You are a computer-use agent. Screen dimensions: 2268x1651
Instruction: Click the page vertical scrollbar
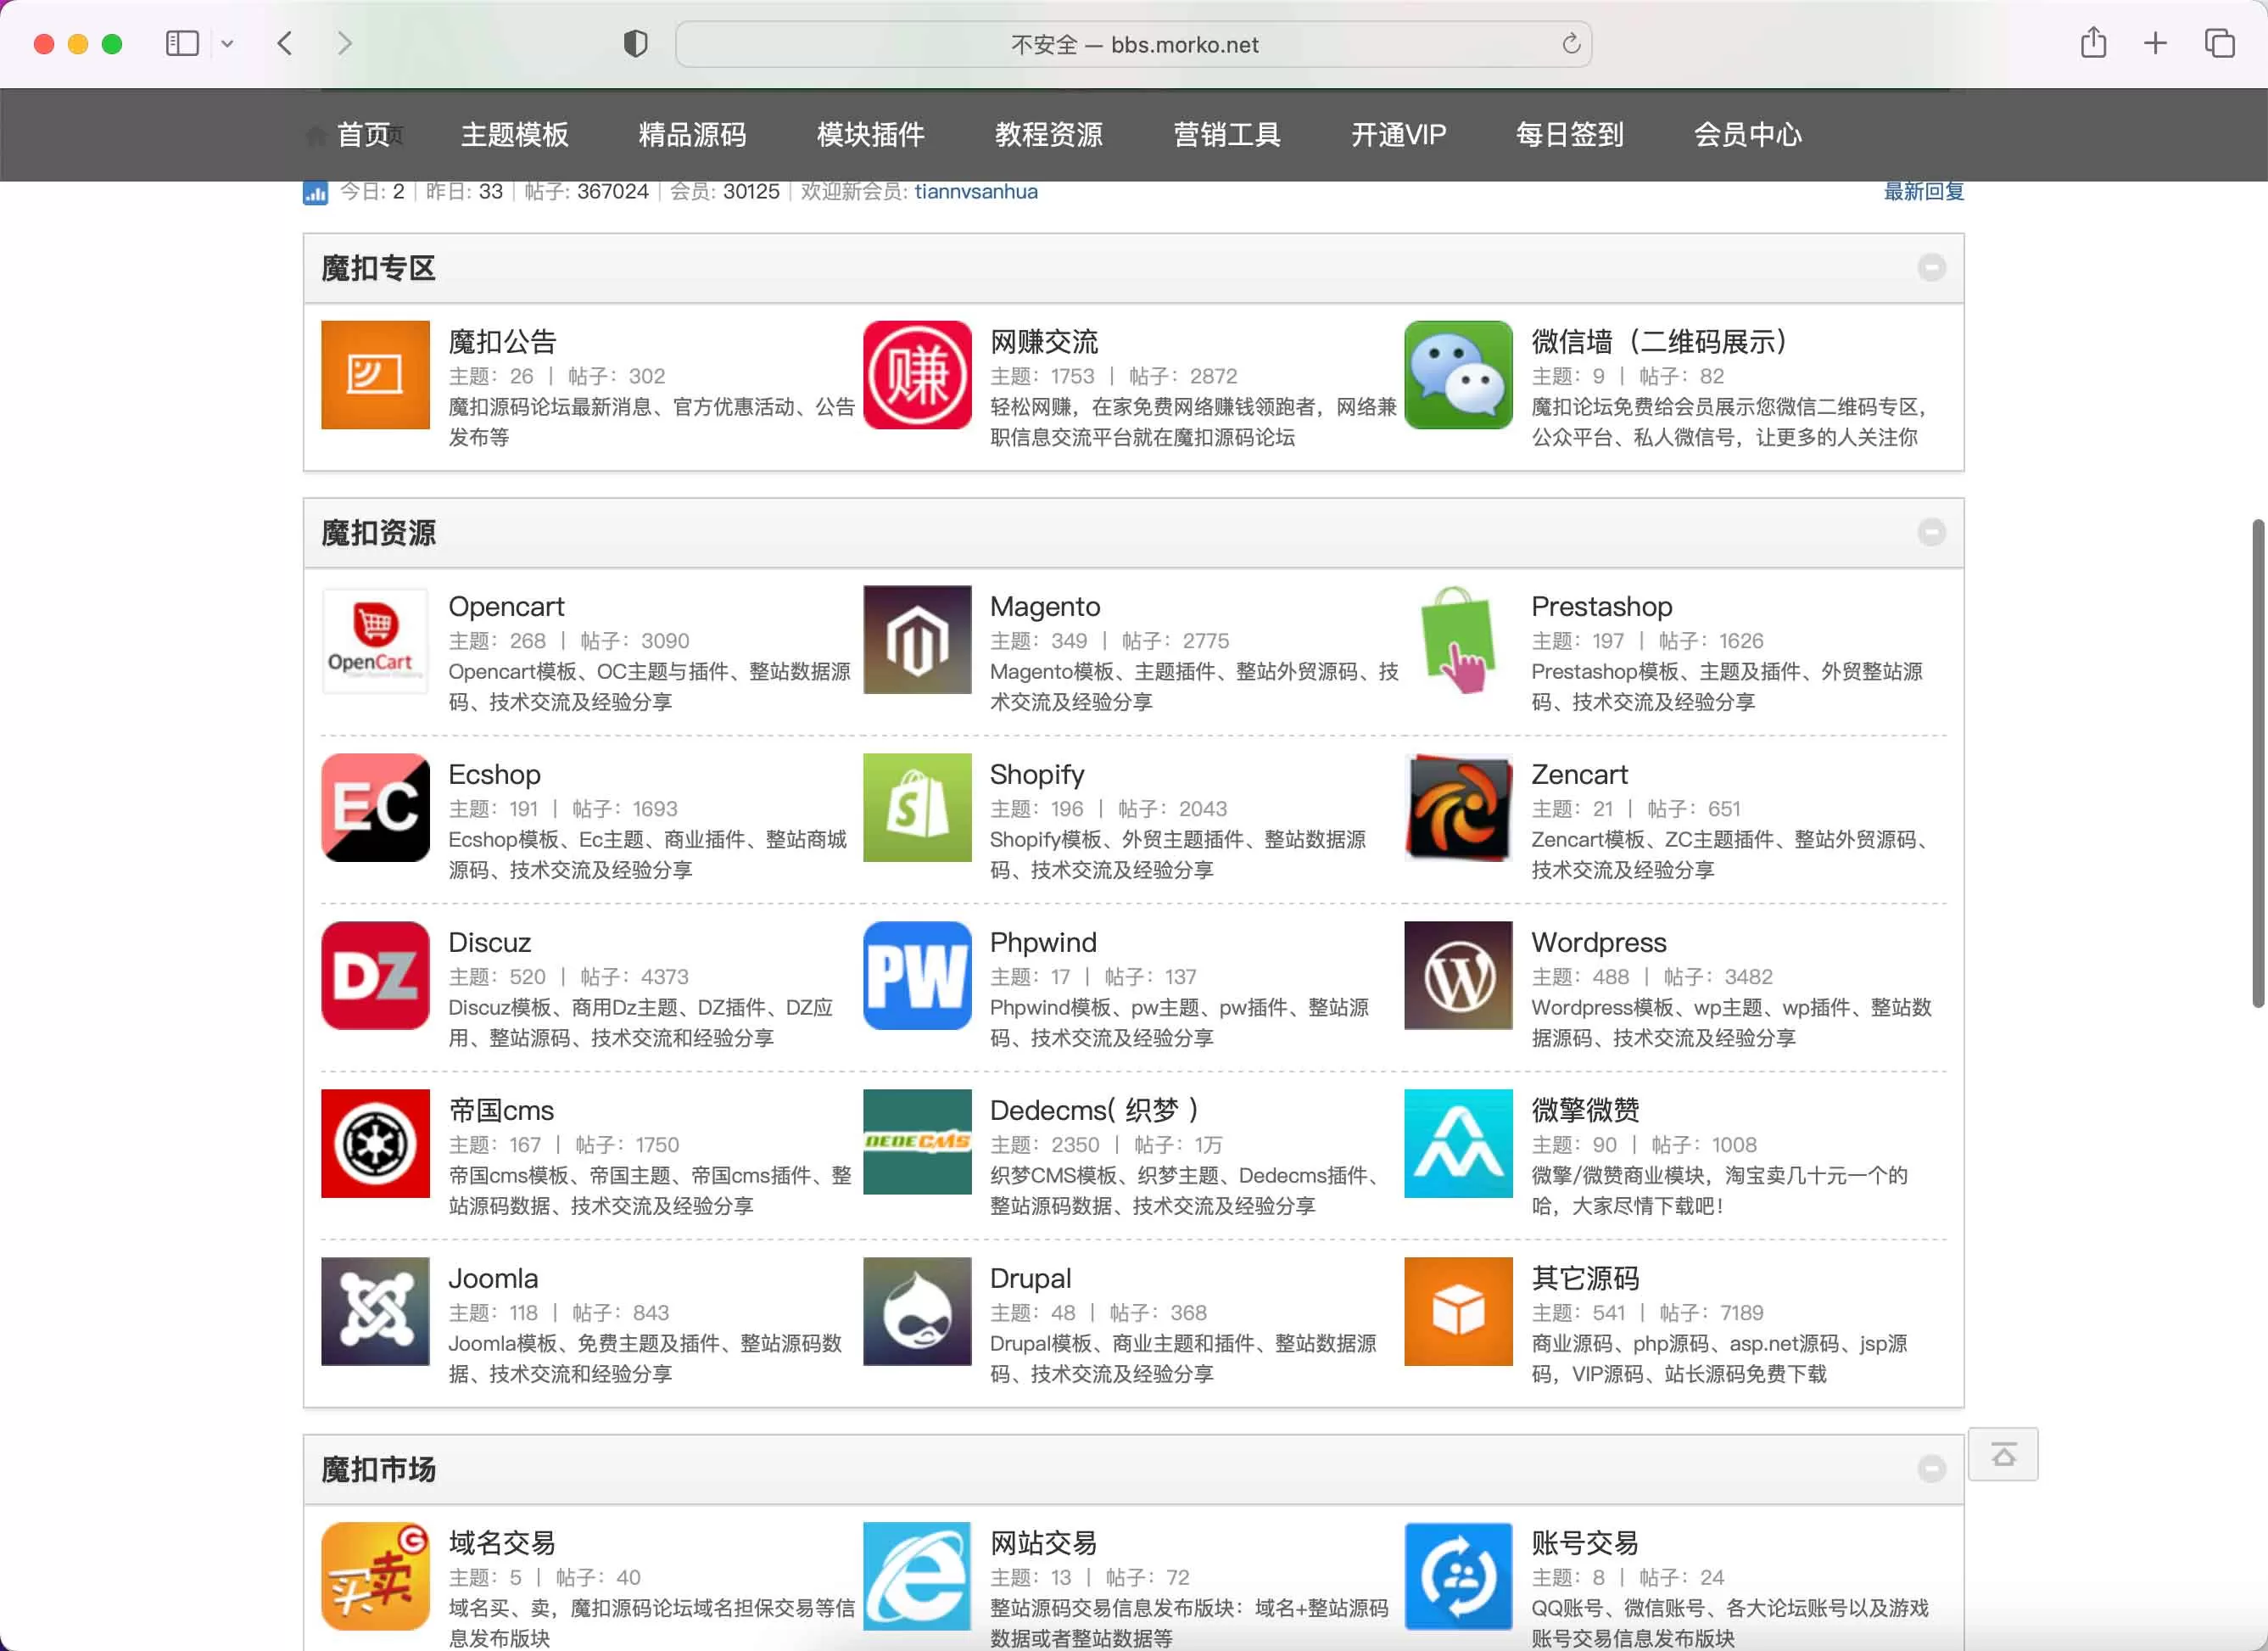coord(2257,764)
